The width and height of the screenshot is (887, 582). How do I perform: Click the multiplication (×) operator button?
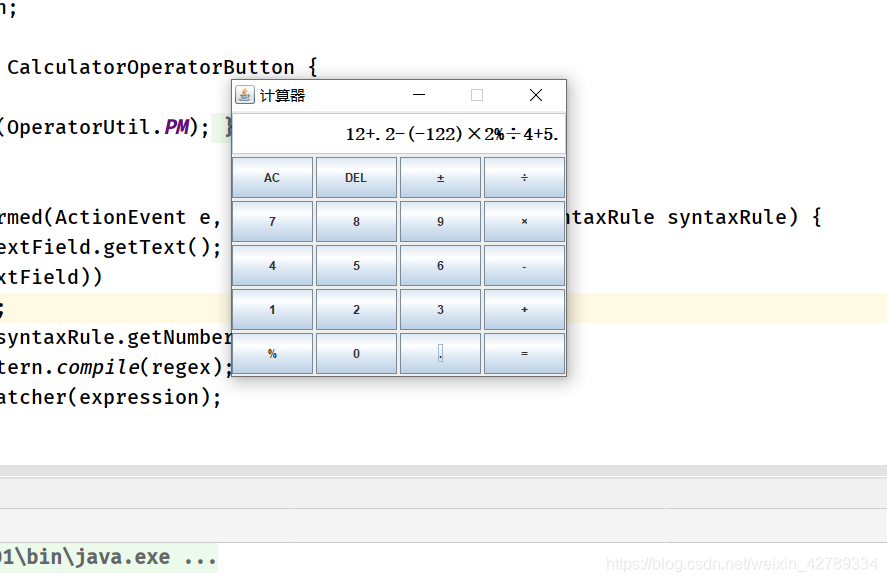pyautogui.click(x=524, y=222)
